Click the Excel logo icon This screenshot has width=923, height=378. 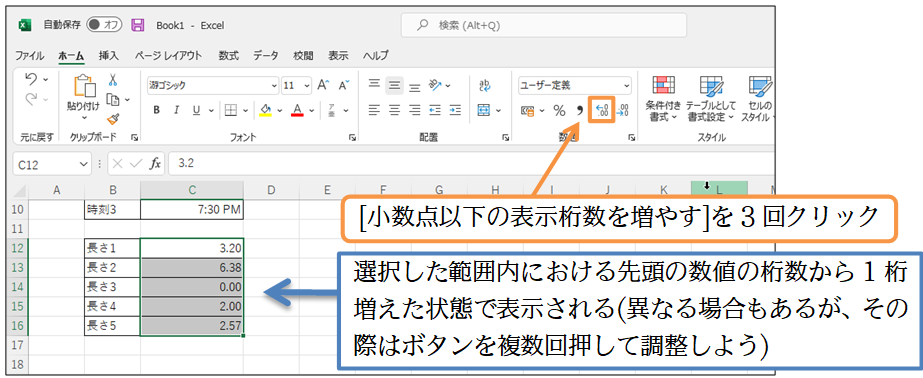point(25,25)
